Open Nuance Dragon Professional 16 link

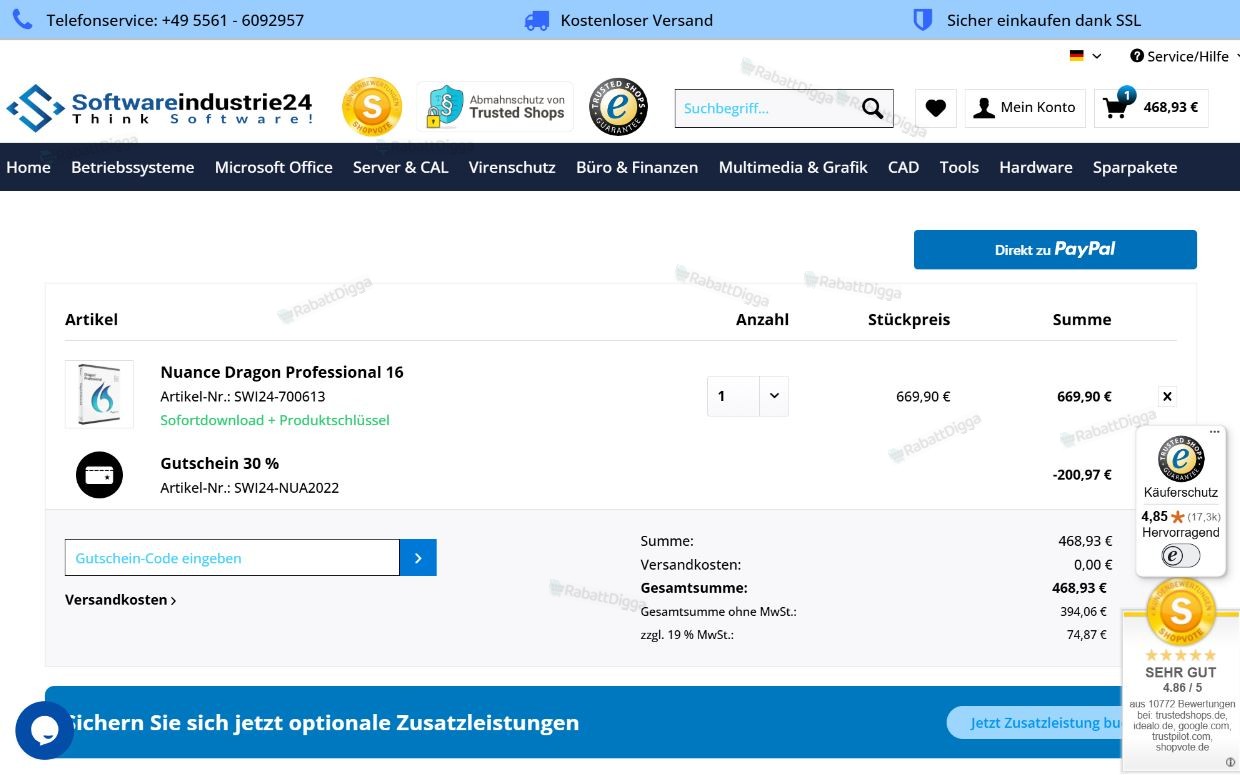pos(282,372)
